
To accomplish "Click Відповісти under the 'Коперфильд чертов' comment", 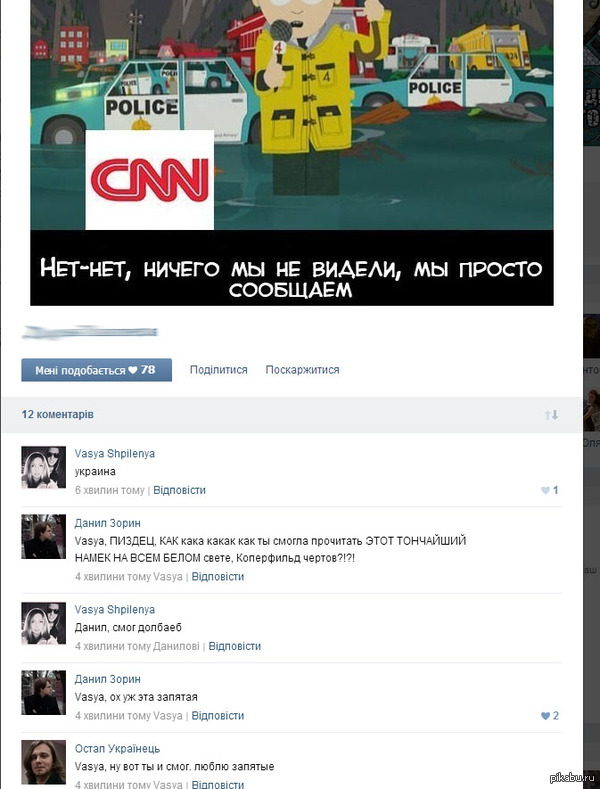I will 217,577.
